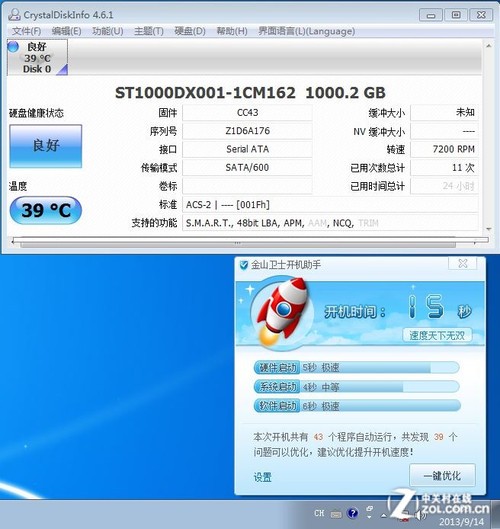
Task: Click the 系统启动 progress bar
Action: click(x=357, y=387)
